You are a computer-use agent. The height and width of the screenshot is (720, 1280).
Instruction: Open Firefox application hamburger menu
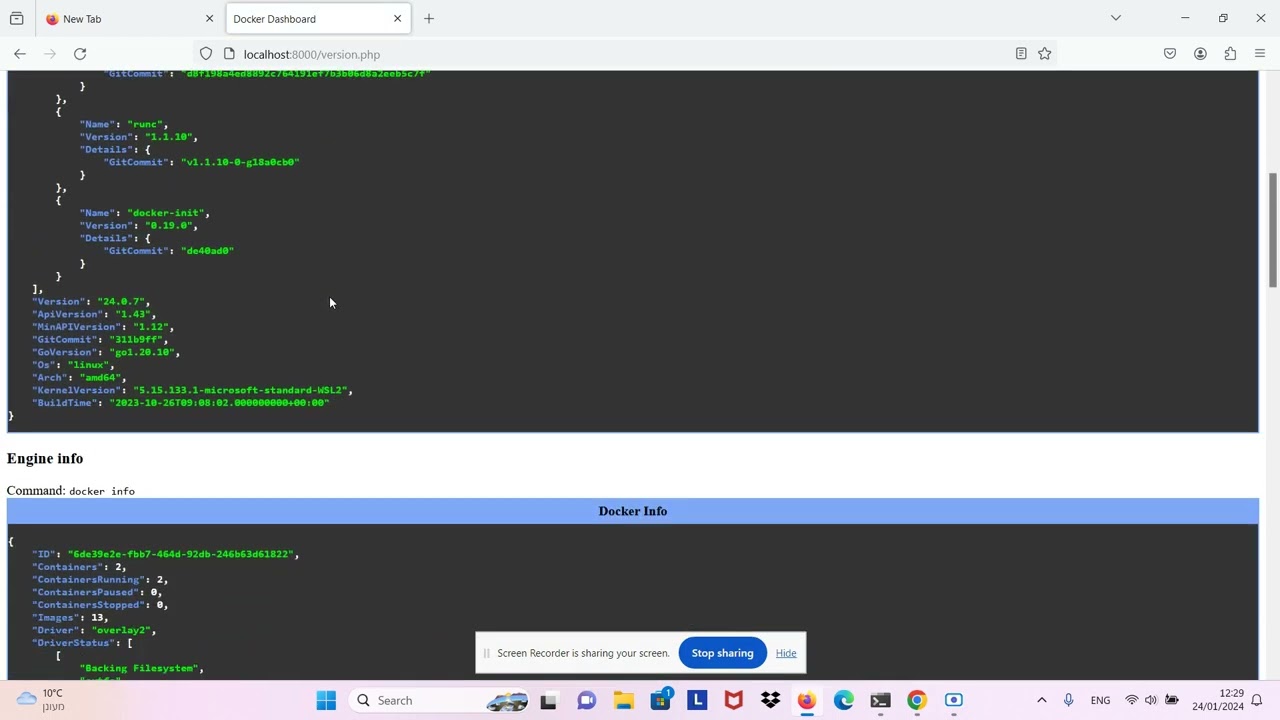pos(1260,54)
